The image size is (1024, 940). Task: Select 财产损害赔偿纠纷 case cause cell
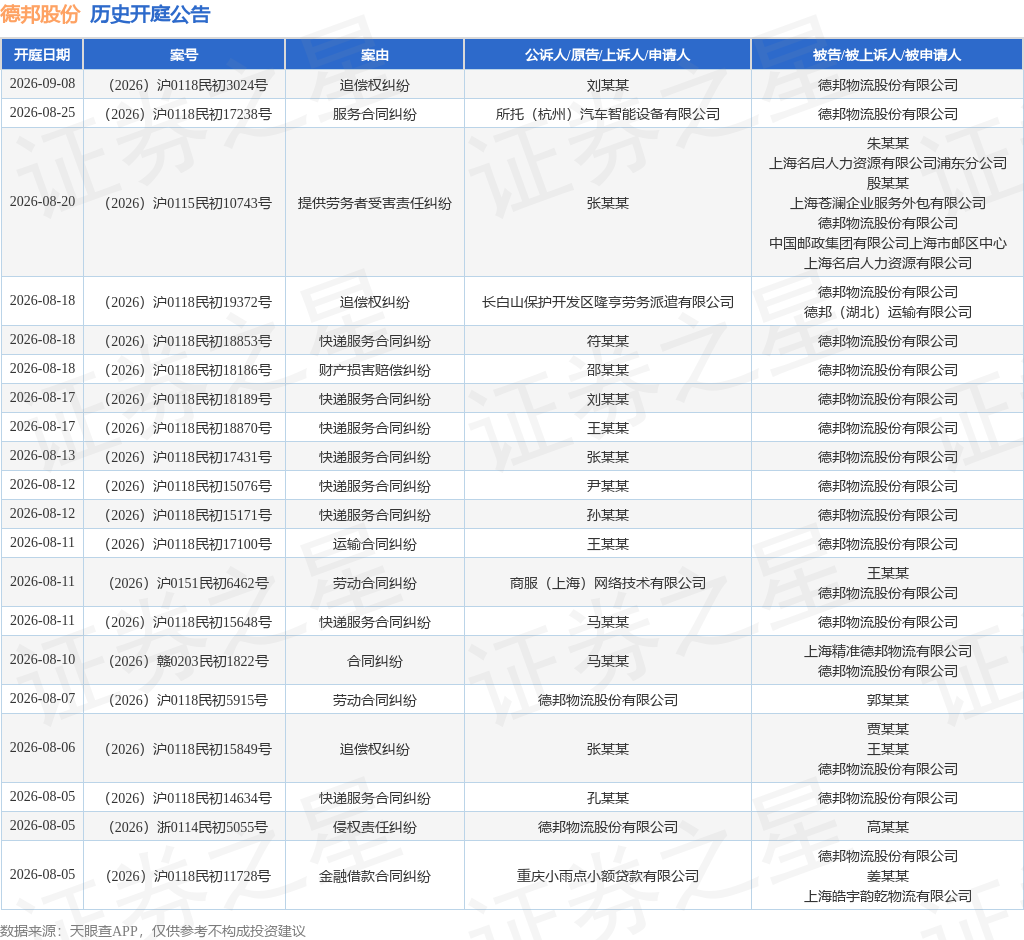(374, 370)
